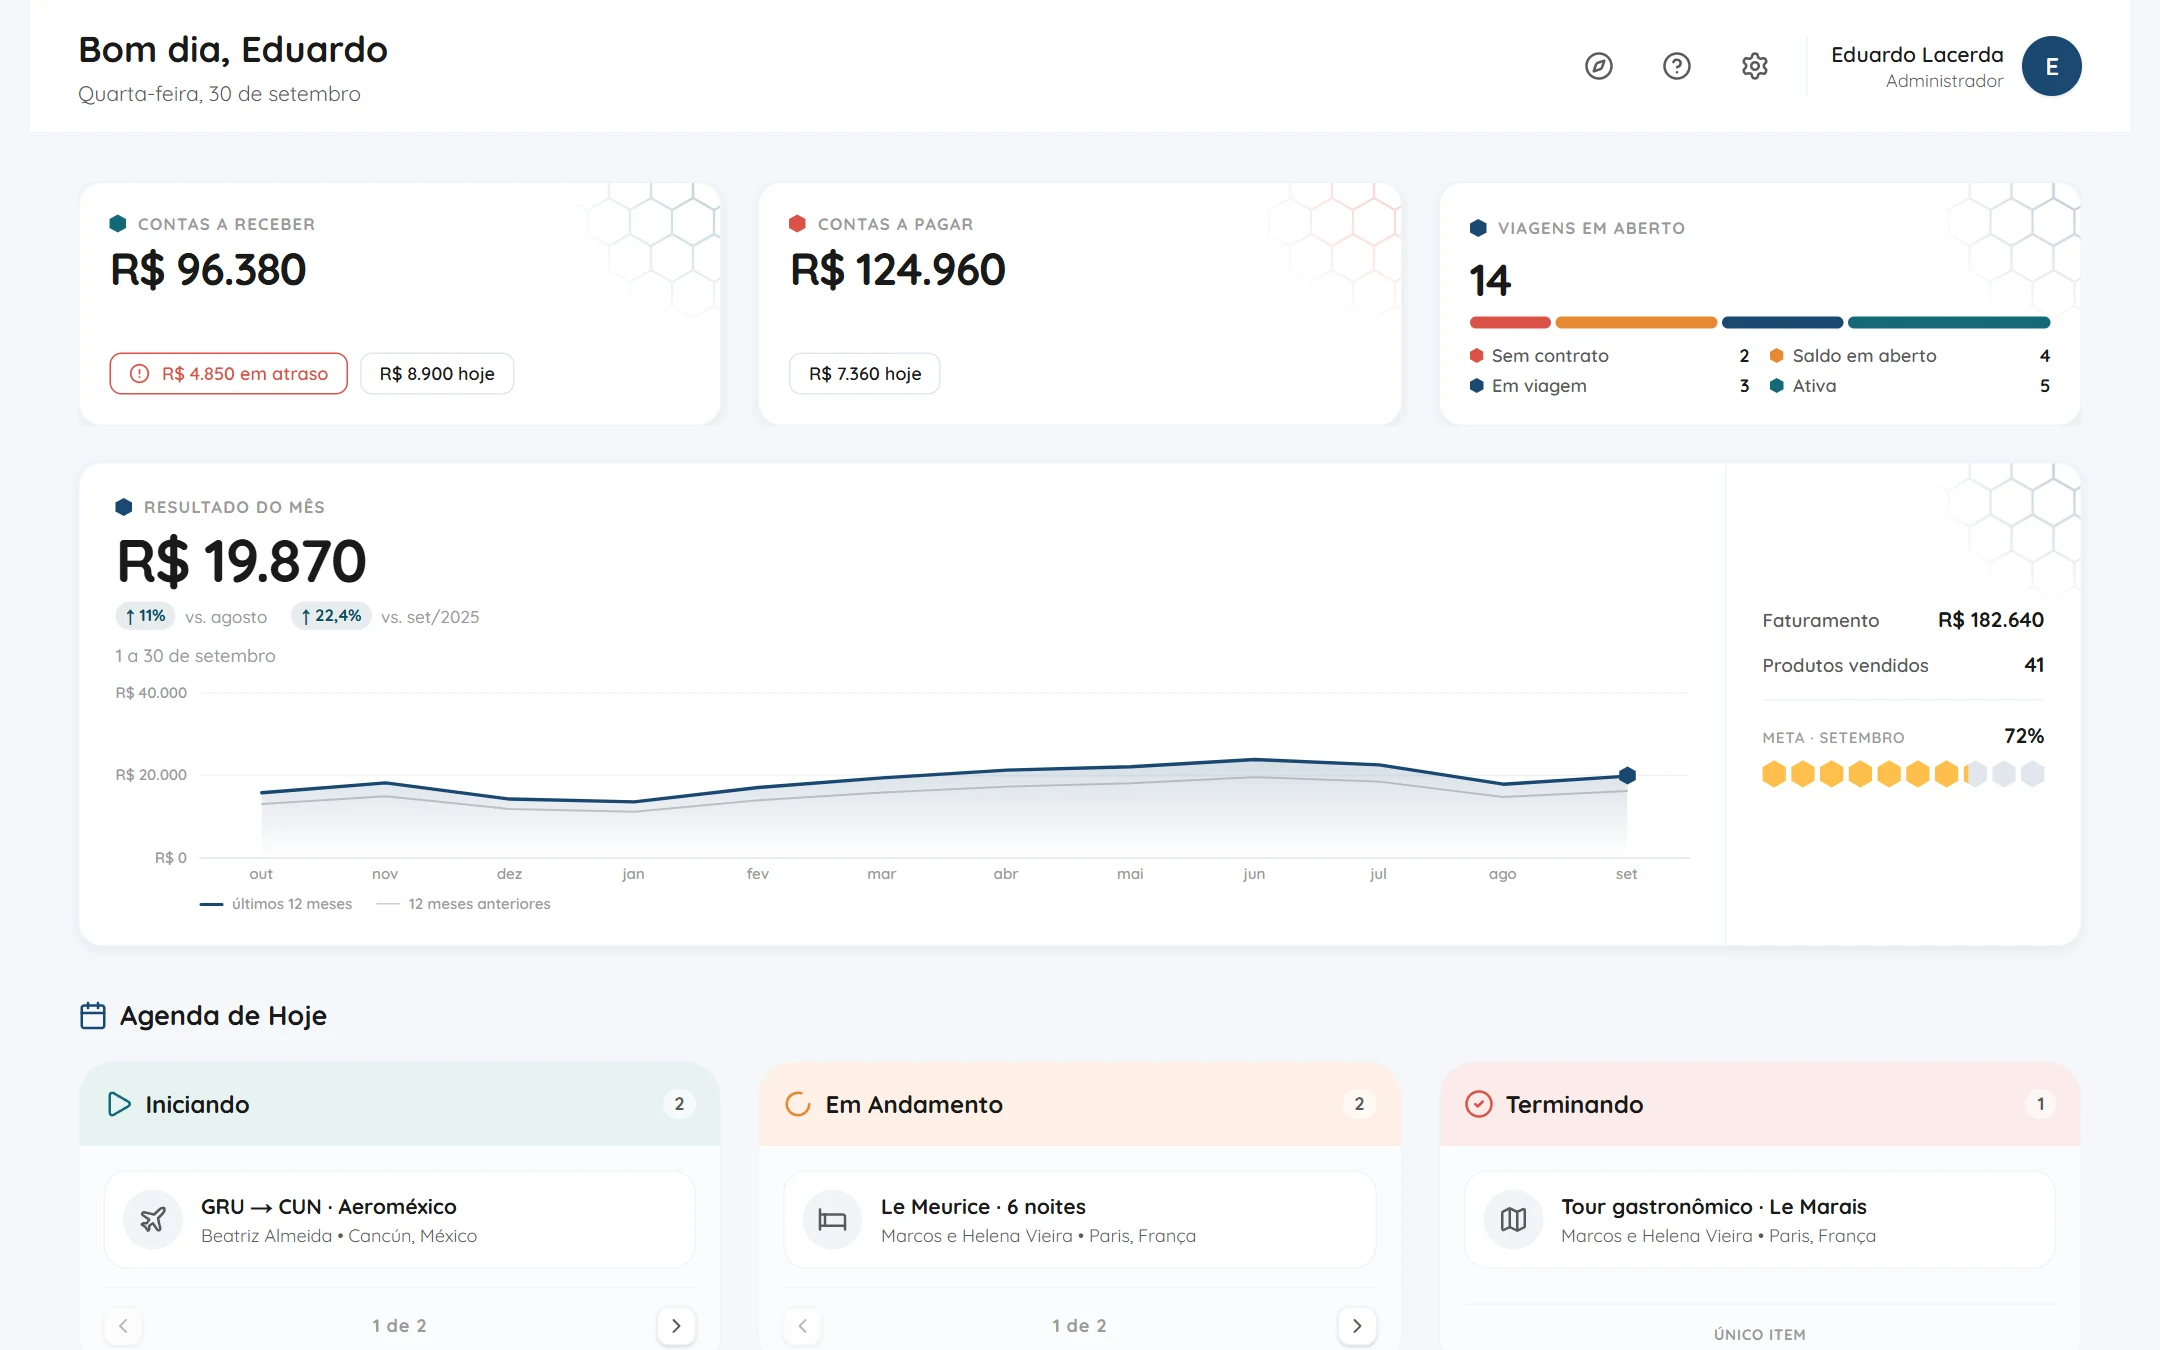Open settings gear icon

1755,66
